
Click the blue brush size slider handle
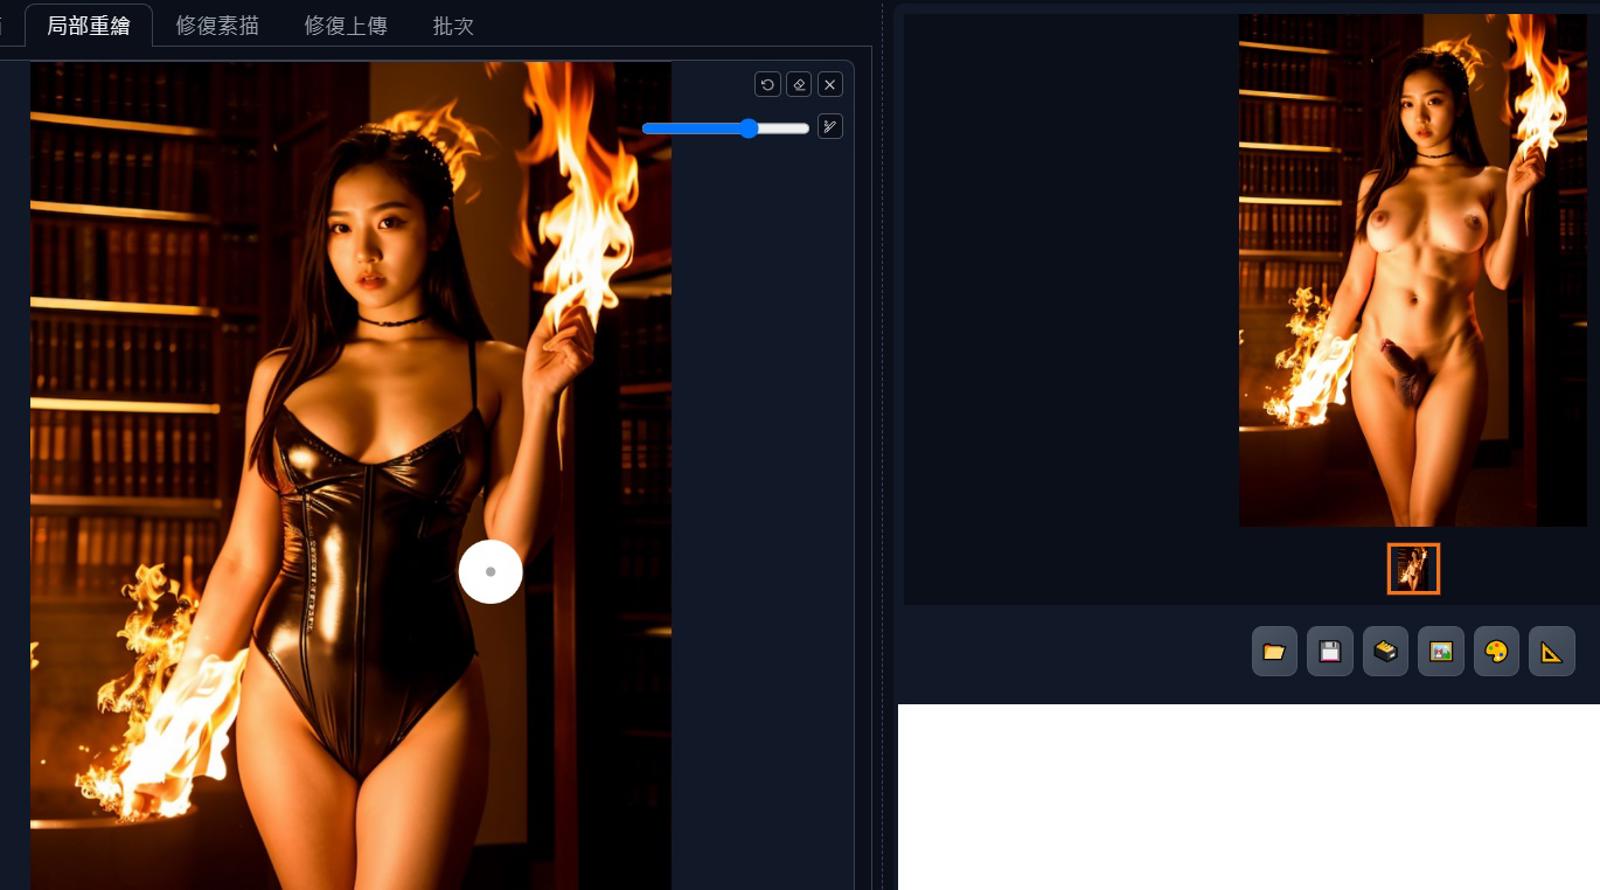tap(749, 128)
